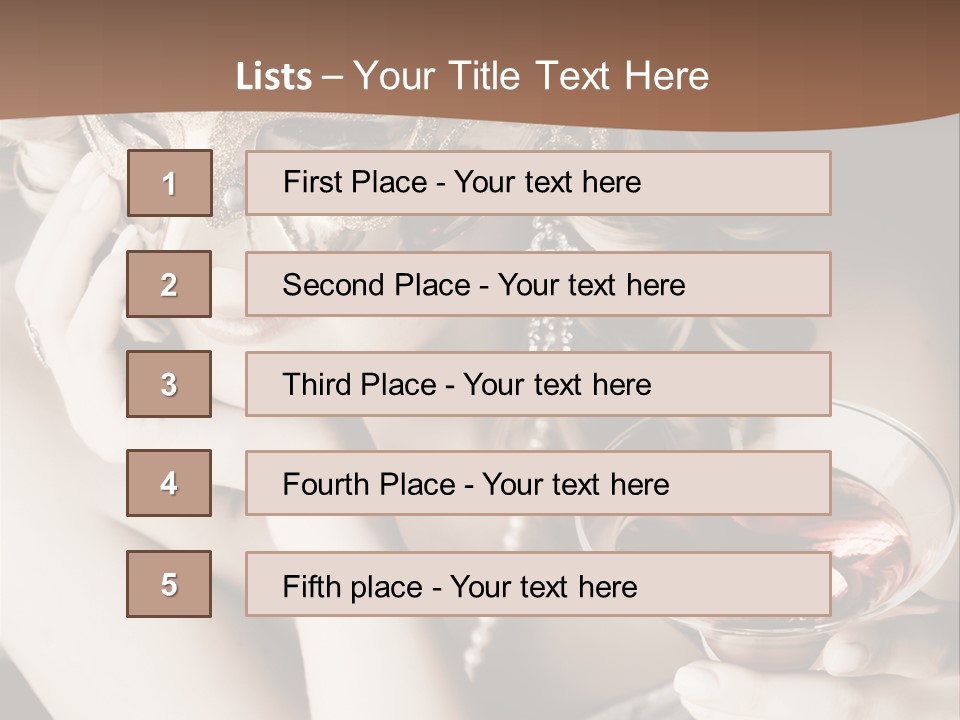This screenshot has height=720, width=960.
Task: Click the number 5 box
Action: pyautogui.click(x=169, y=584)
